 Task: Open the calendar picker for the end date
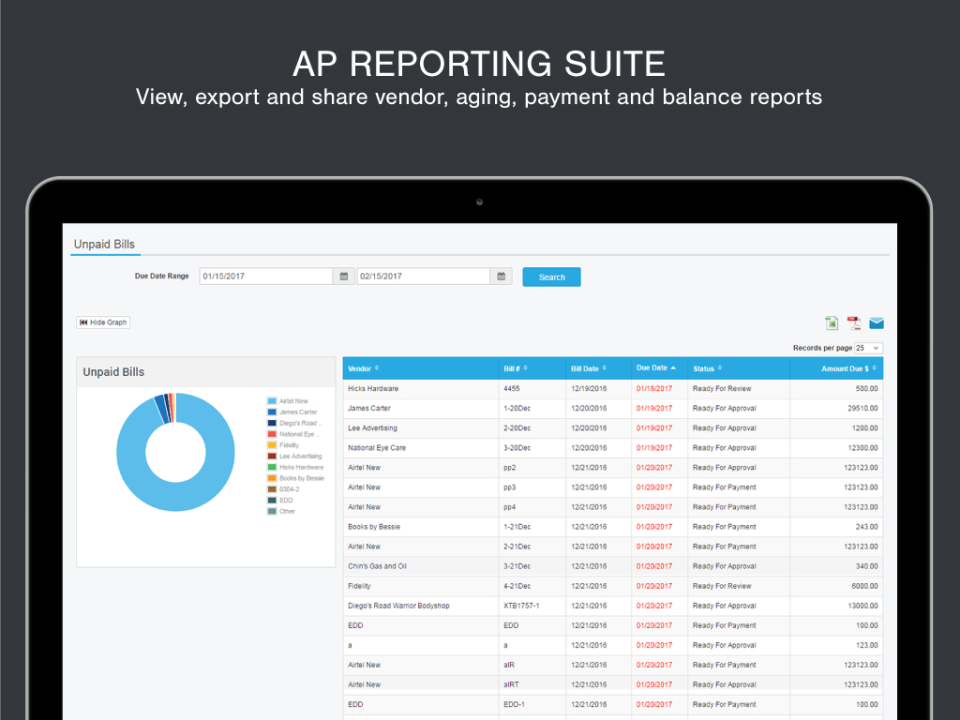pos(501,276)
